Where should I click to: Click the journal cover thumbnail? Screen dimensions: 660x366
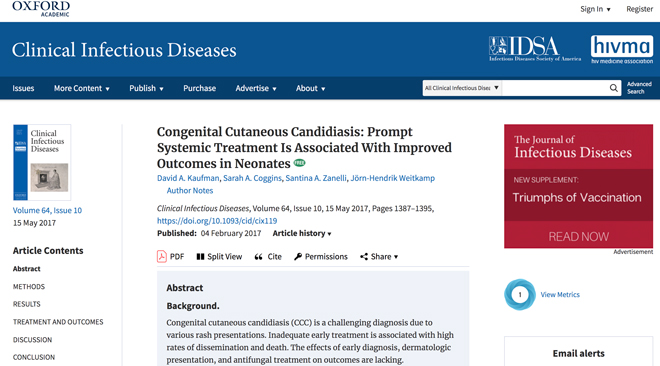coord(42,162)
